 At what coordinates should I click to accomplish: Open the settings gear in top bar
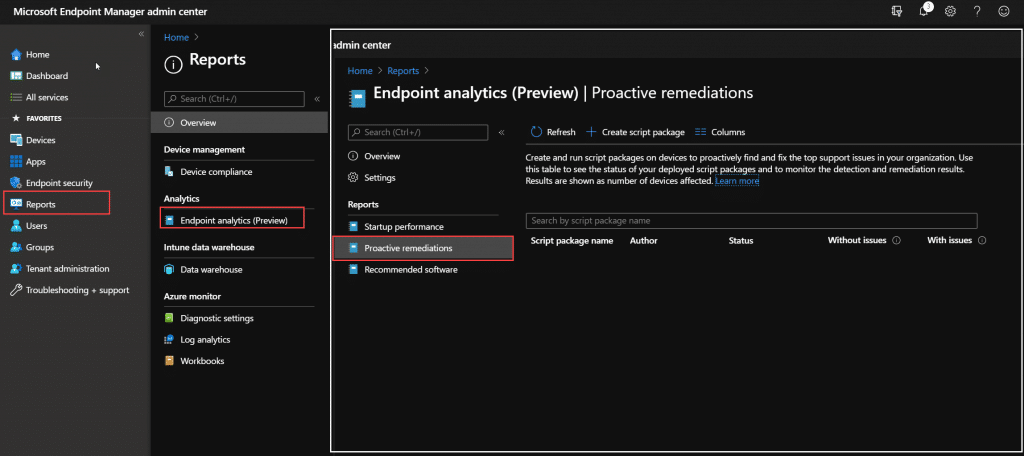pyautogui.click(x=950, y=11)
